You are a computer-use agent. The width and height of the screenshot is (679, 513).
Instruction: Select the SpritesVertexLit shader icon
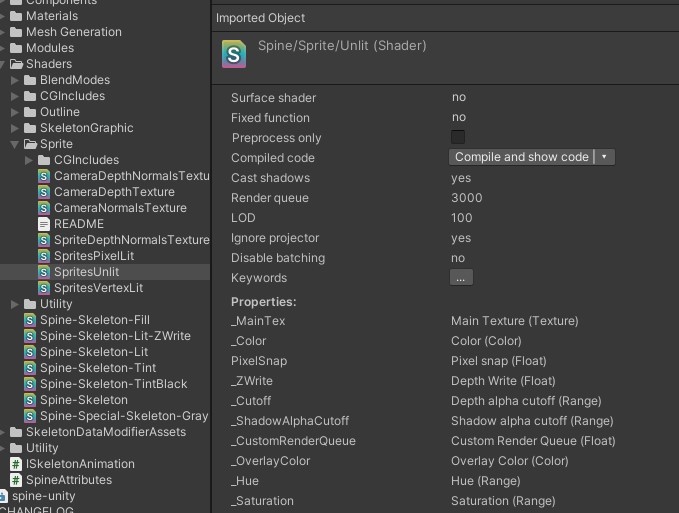pyautogui.click(x=44, y=288)
